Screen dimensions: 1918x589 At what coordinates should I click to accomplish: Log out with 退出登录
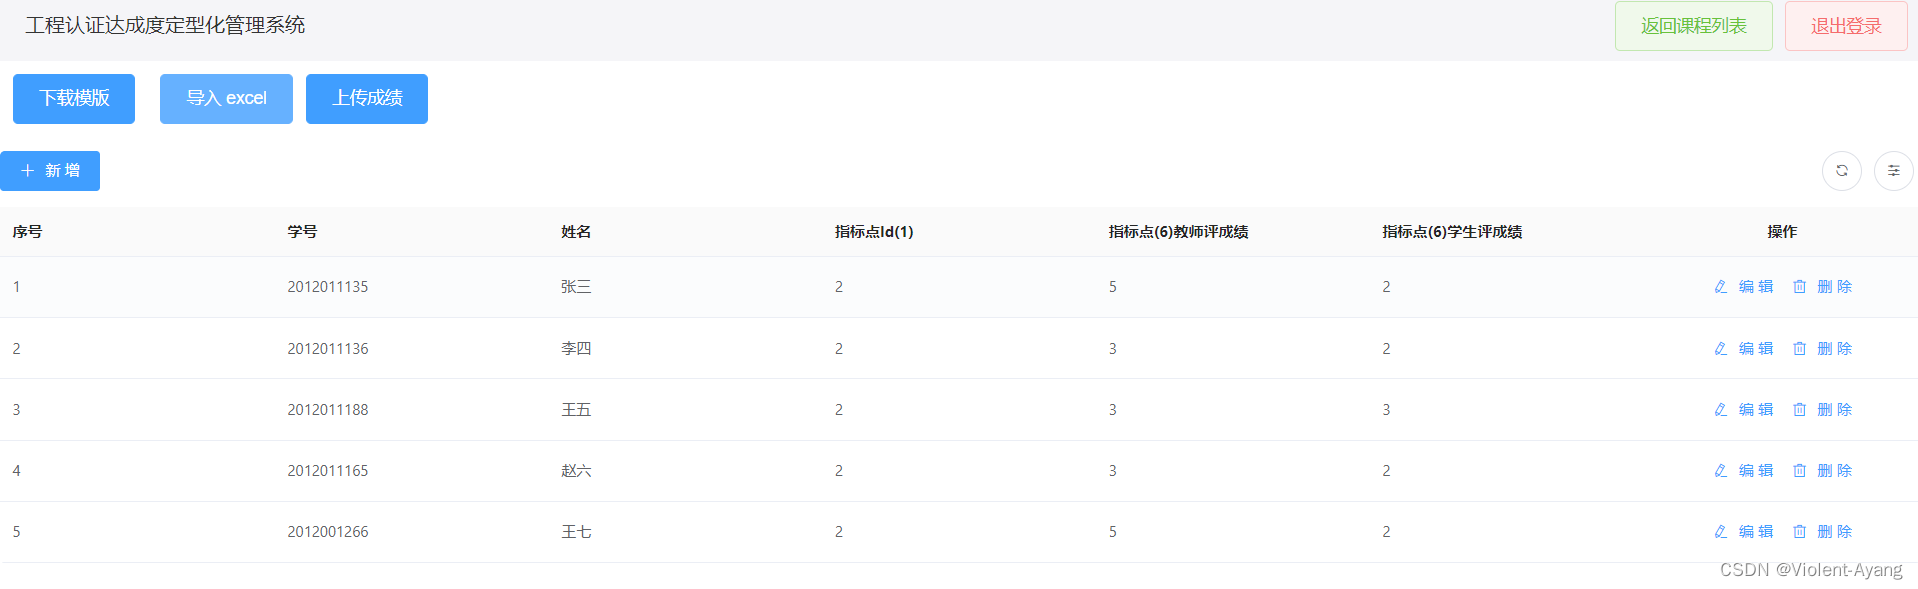click(x=1846, y=26)
